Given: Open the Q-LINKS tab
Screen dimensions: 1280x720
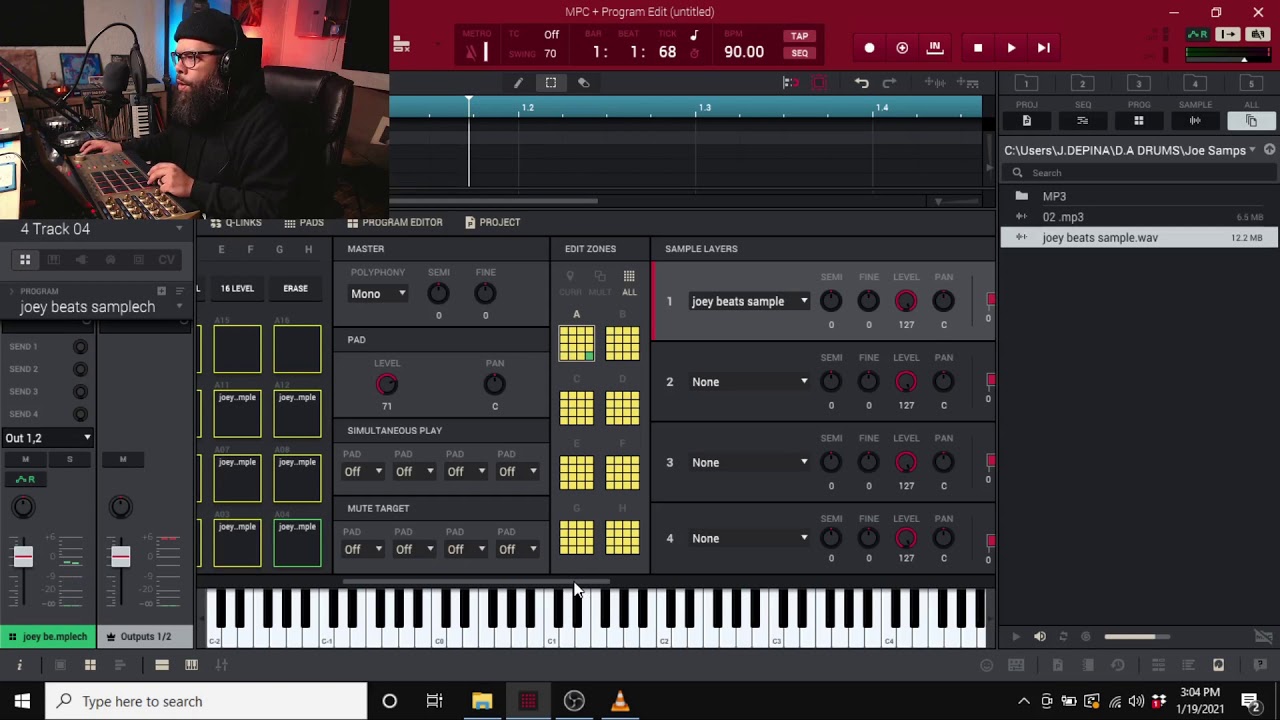Looking at the screenshot, I should pyautogui.click(x=236, y=222).
